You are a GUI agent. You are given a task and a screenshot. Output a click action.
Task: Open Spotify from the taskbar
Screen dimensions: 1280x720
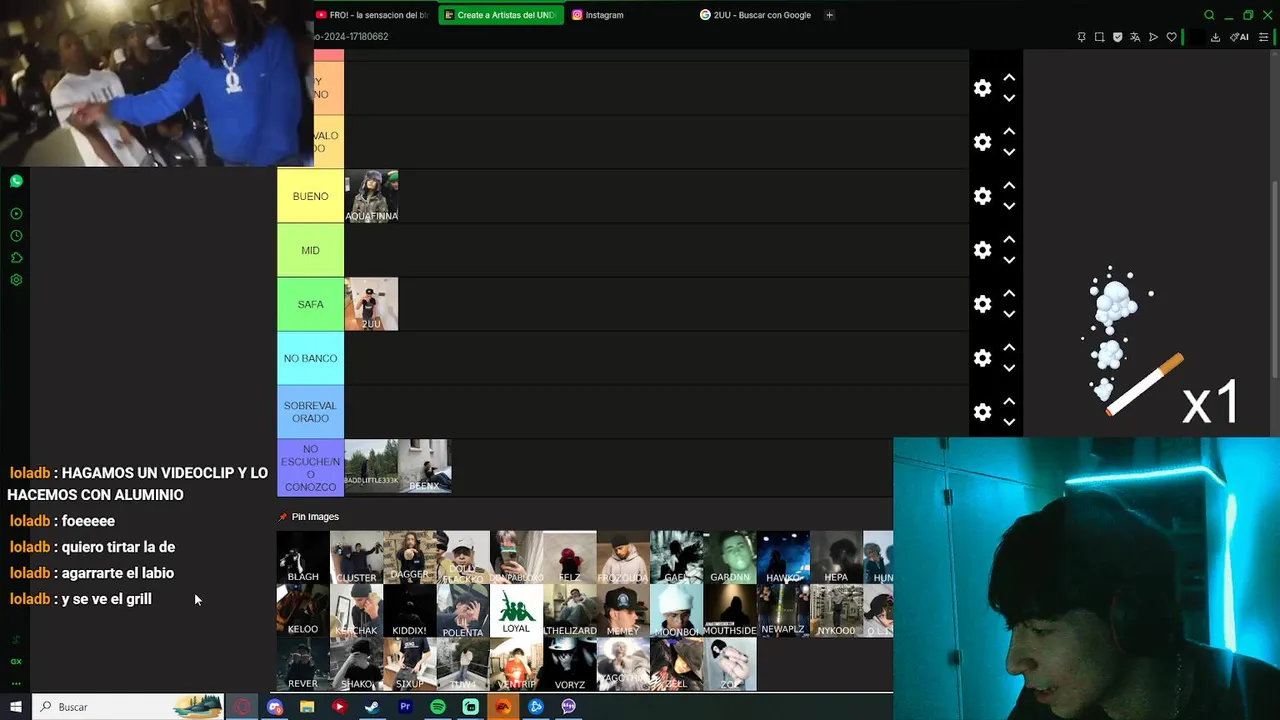pos(438,707)
